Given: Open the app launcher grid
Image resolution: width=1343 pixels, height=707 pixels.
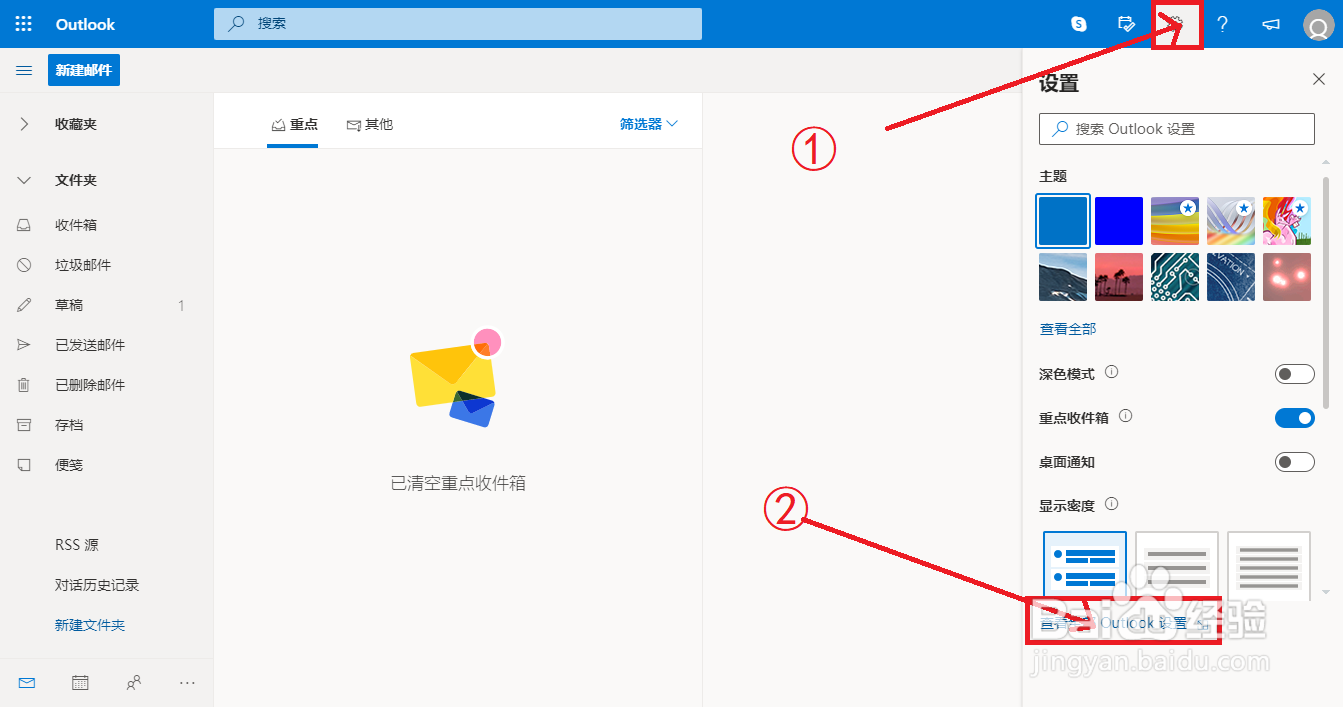Looking at the screenshot, I should [x=24, y=24].
